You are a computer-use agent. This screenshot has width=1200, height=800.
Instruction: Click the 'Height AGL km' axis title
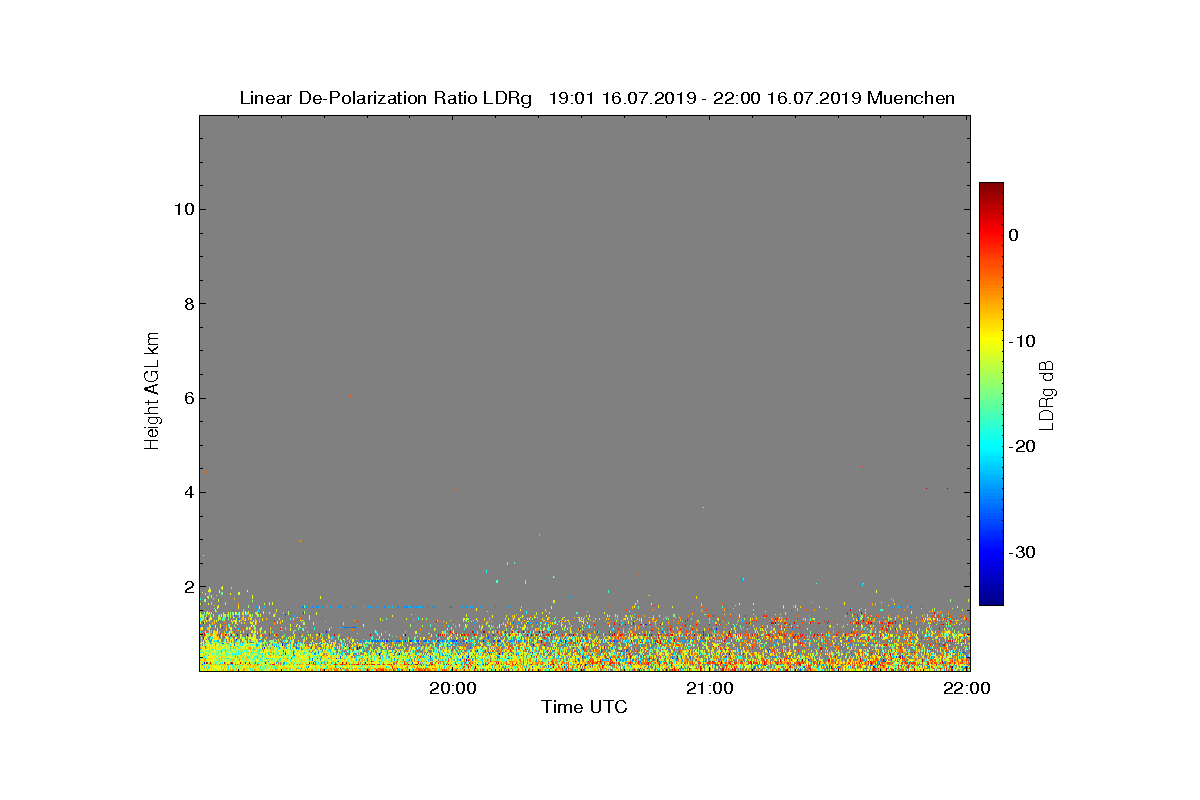pyautogui.click(x=152, y=392)
